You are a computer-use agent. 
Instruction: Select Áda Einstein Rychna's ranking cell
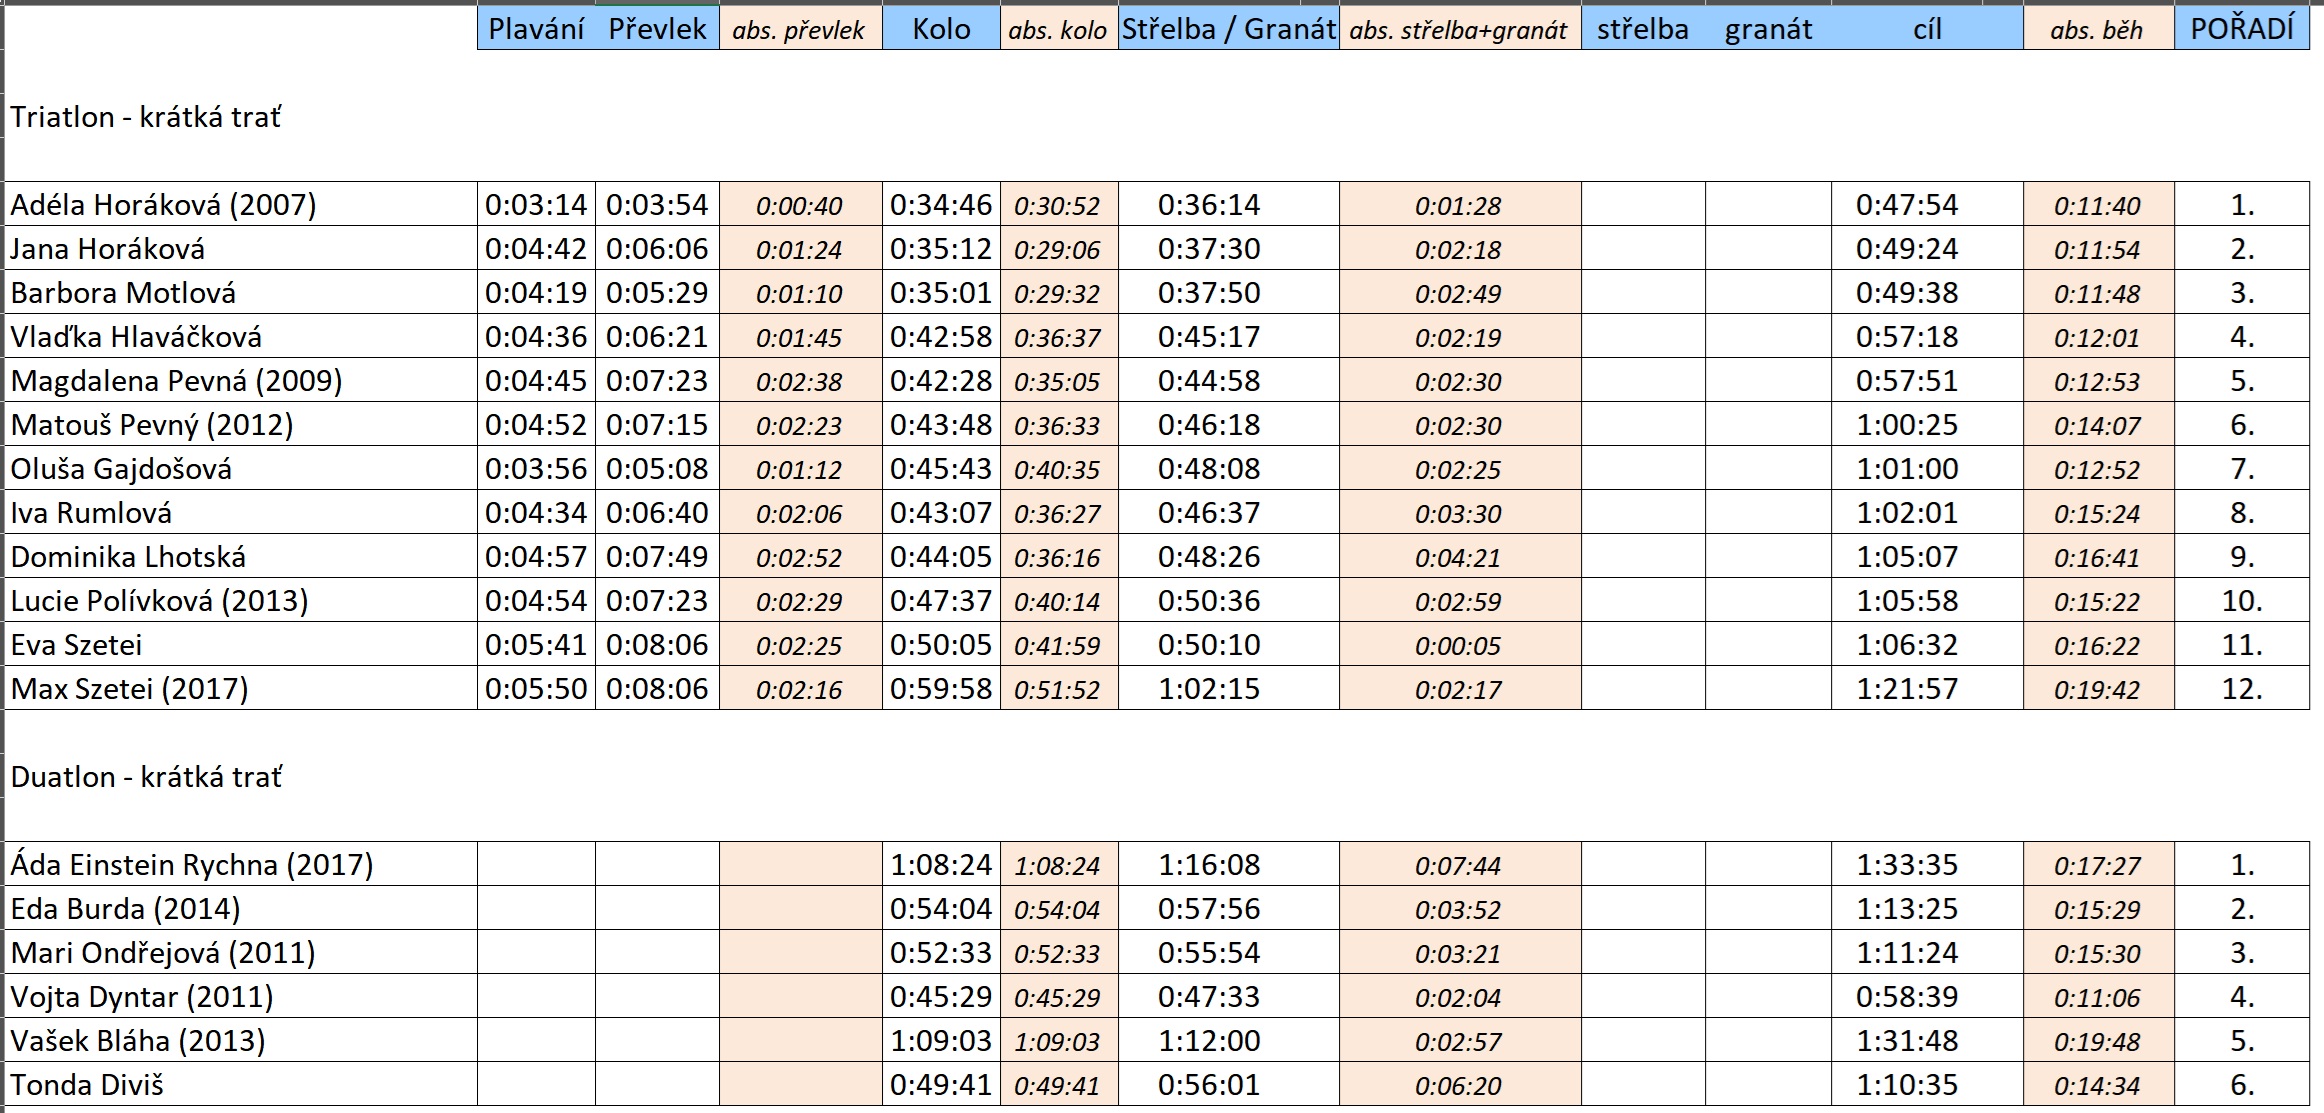(2241, 865)
